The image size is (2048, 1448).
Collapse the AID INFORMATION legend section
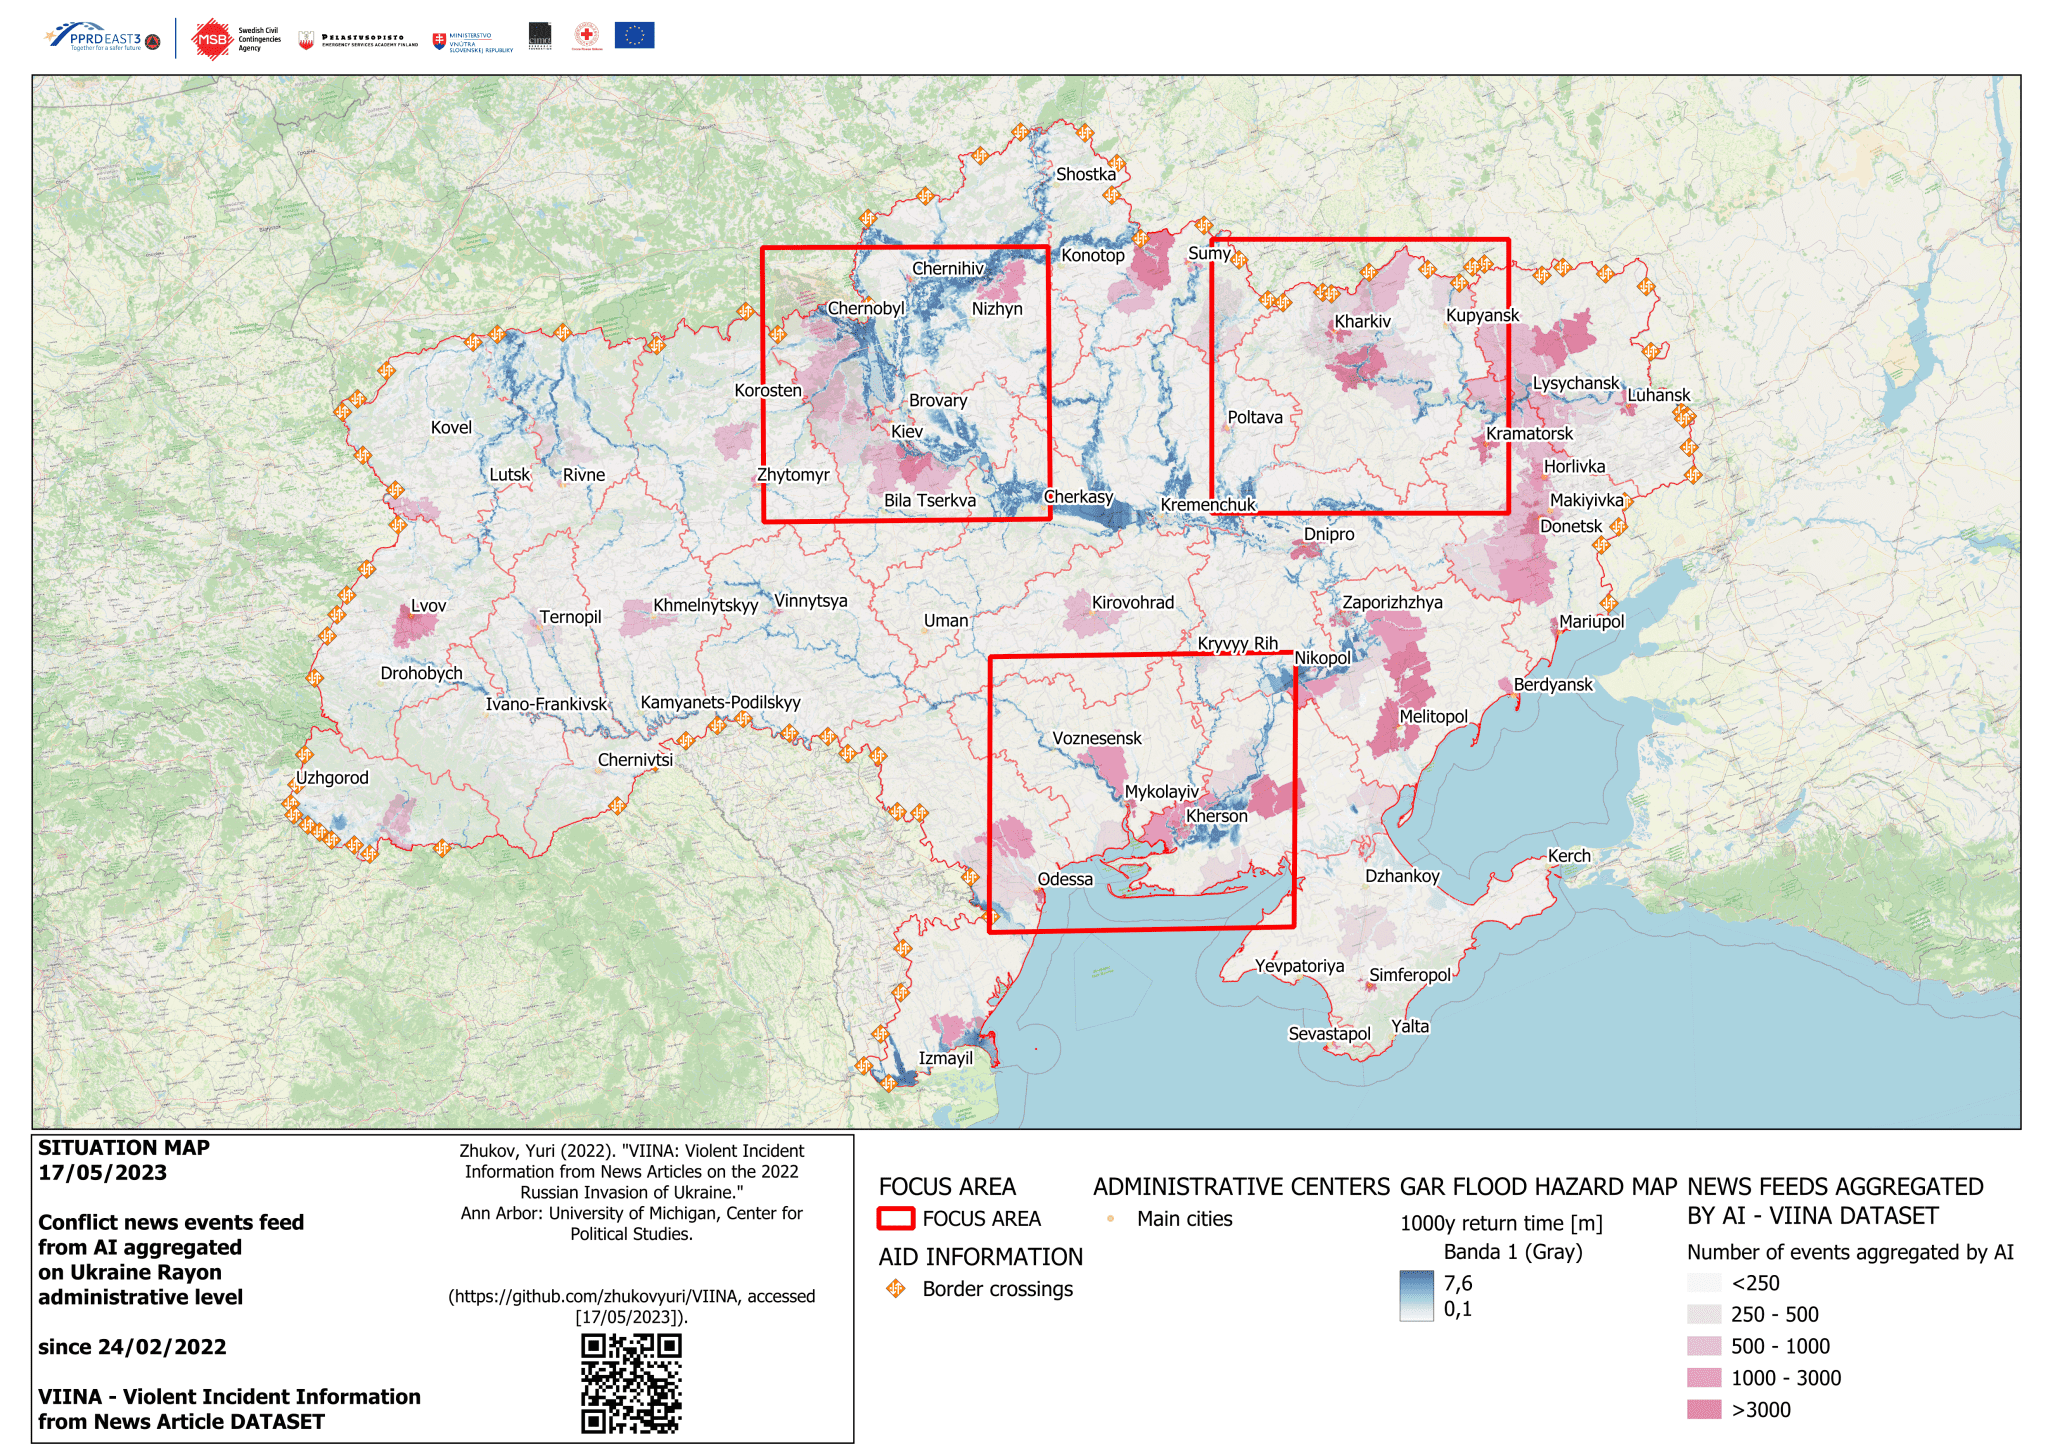[x=981, y=1257]
